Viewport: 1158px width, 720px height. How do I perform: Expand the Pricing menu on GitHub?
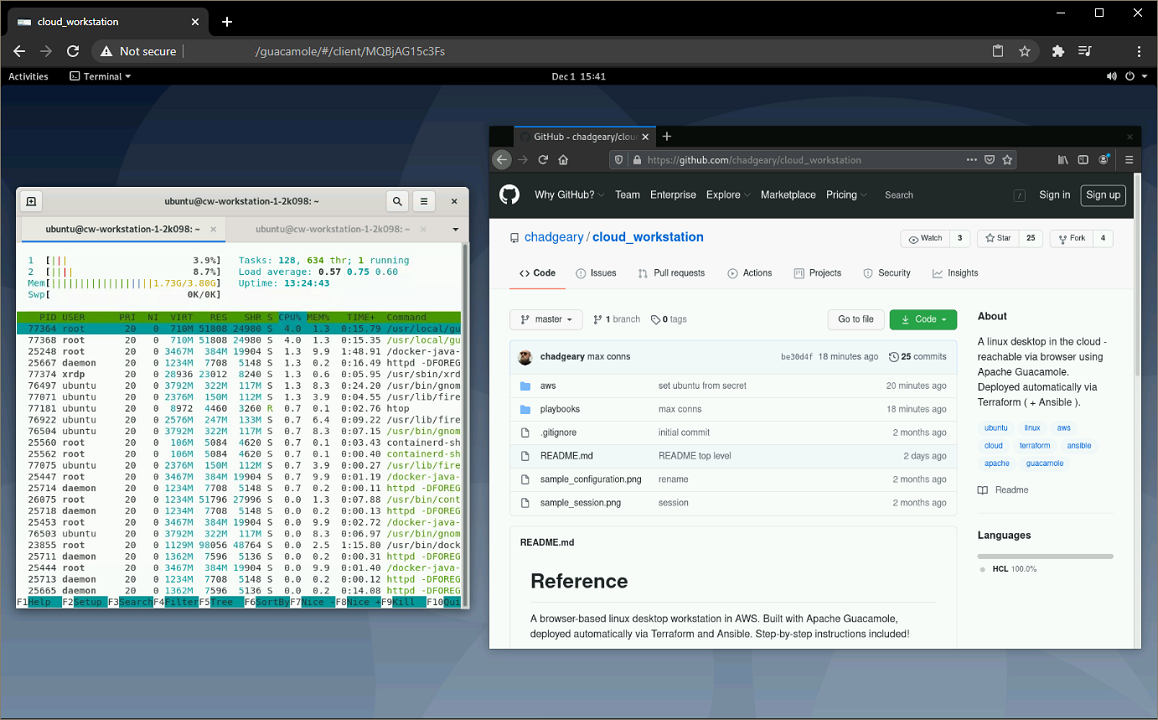pyautogui.click(x=846, y=195)
